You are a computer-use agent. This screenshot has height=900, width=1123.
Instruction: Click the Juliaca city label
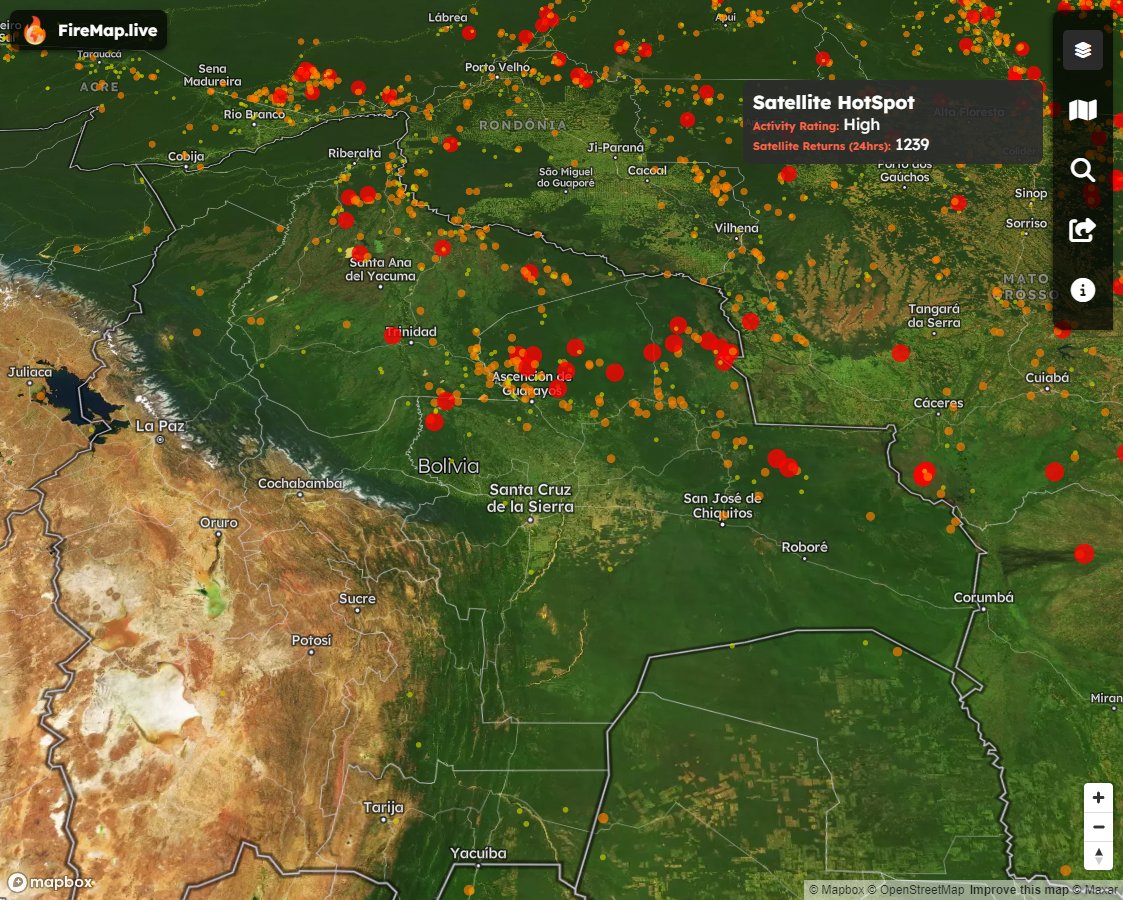29,372
